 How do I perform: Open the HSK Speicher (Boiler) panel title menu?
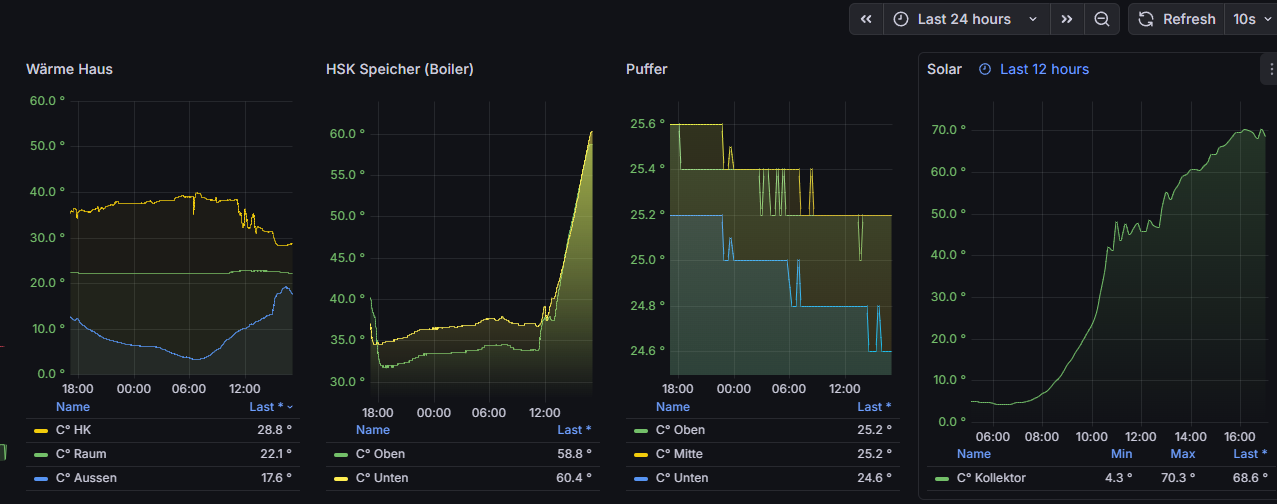point(399,69)
